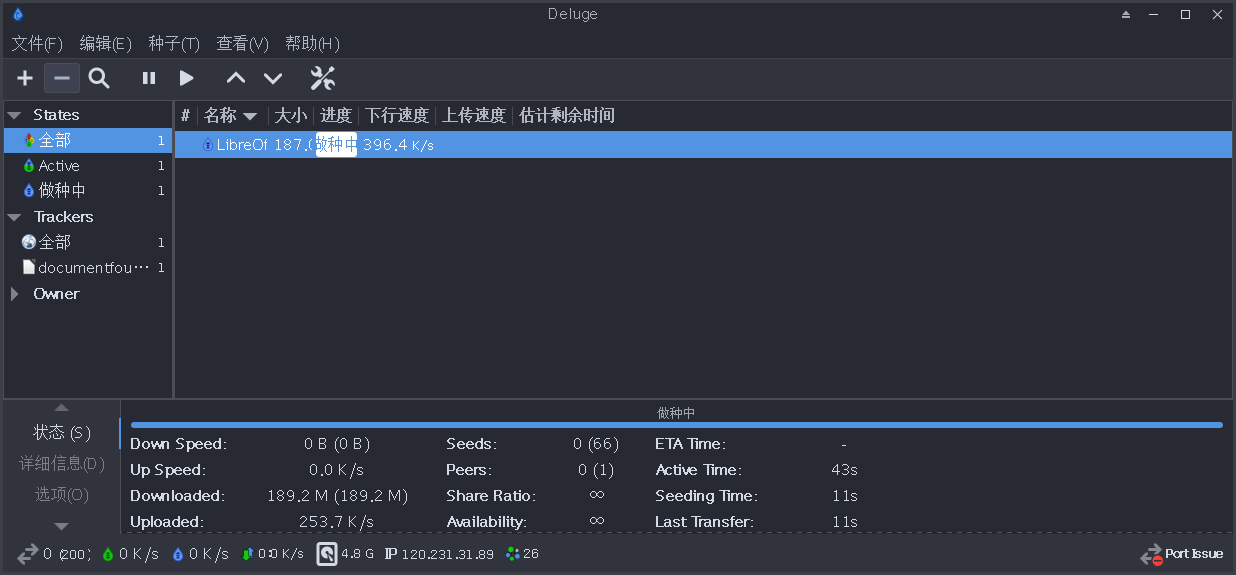Viewport: 1236px width, 575px height.
Task: Resume the torrent with play button
Action: coord(186,78)
